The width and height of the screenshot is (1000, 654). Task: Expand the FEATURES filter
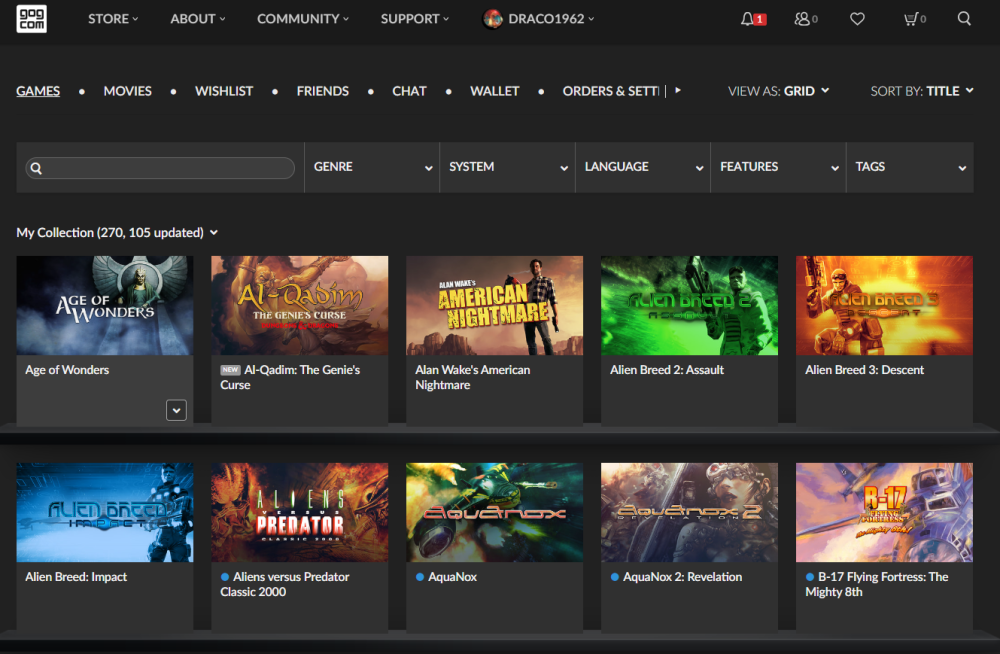point(779,167)
